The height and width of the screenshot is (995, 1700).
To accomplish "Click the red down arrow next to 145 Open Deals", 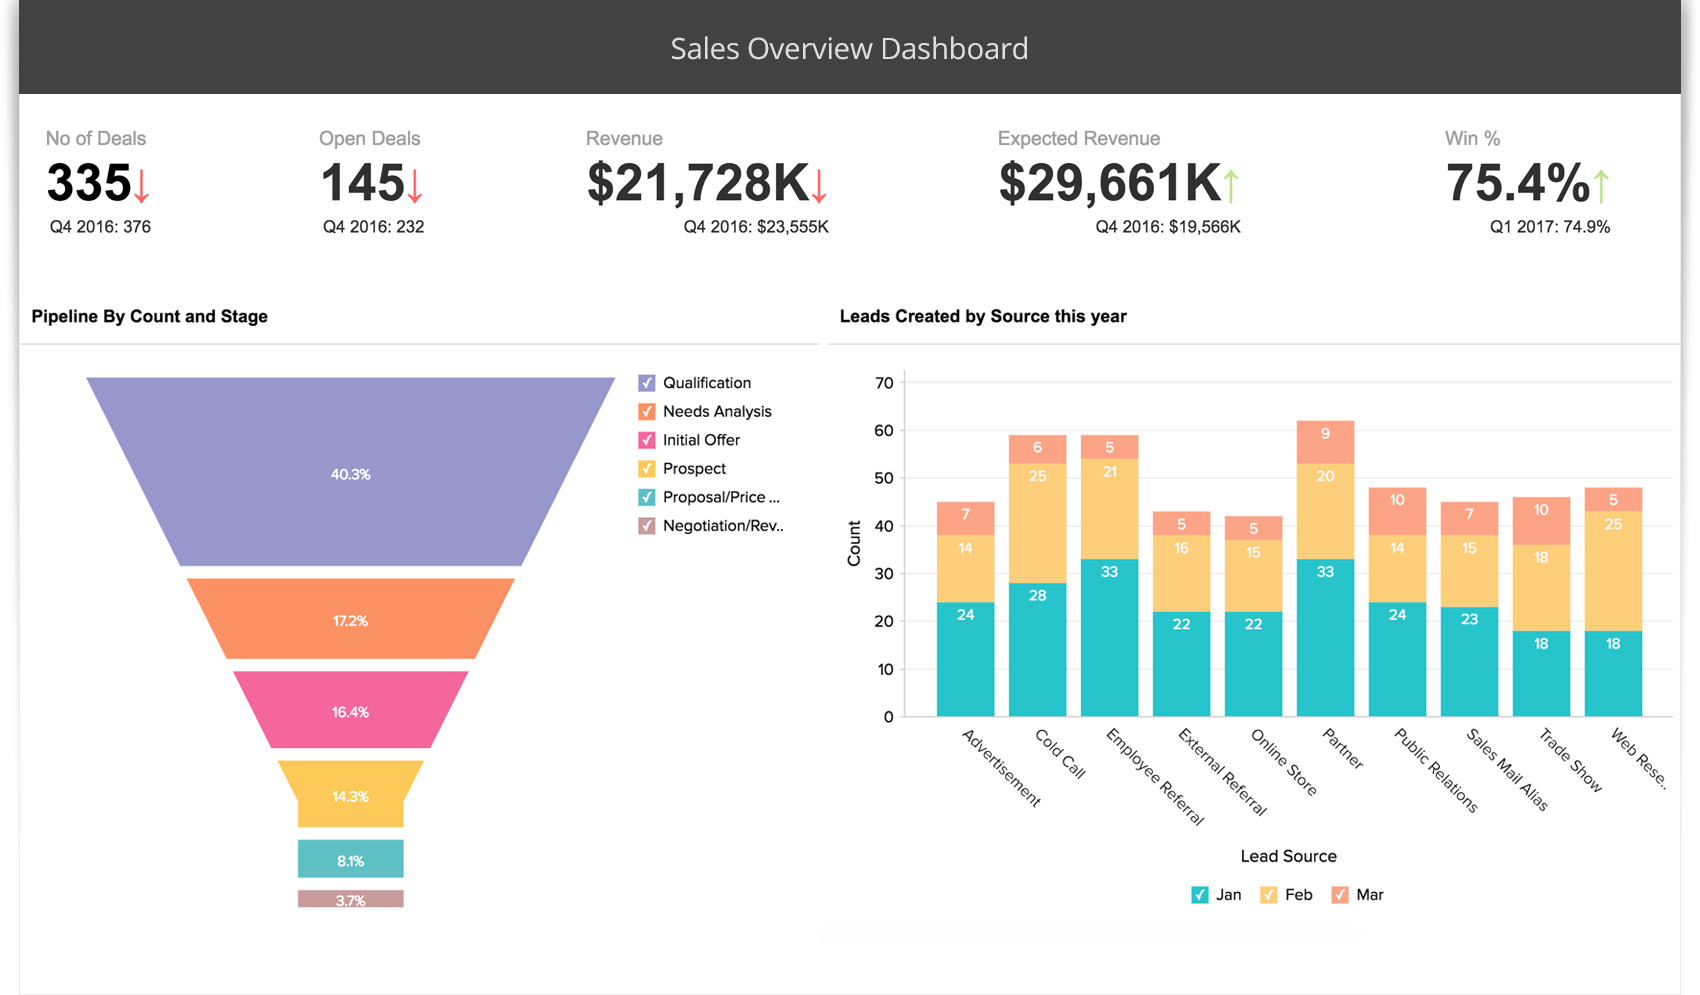I will click(415, 186).
